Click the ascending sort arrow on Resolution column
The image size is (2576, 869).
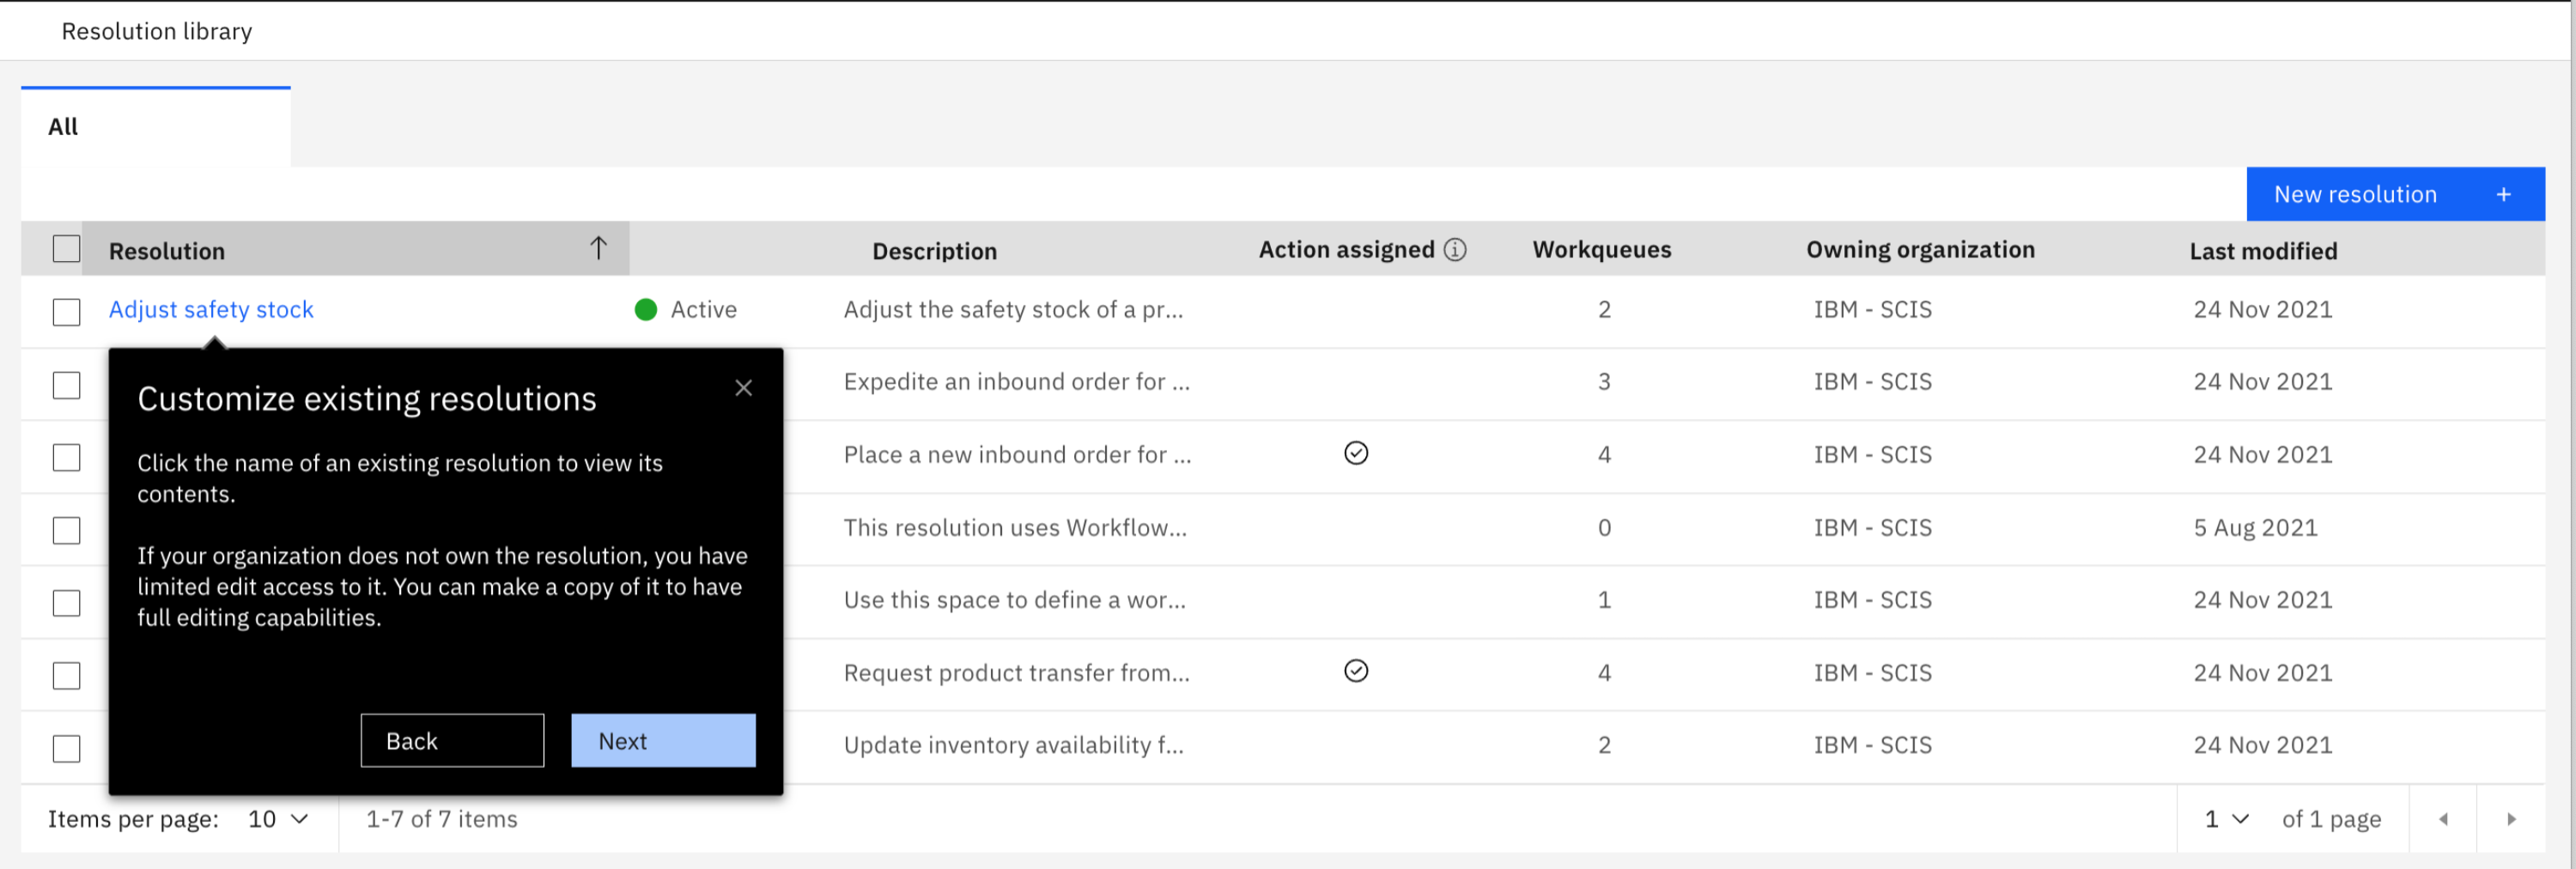click(x=598, y=248)
